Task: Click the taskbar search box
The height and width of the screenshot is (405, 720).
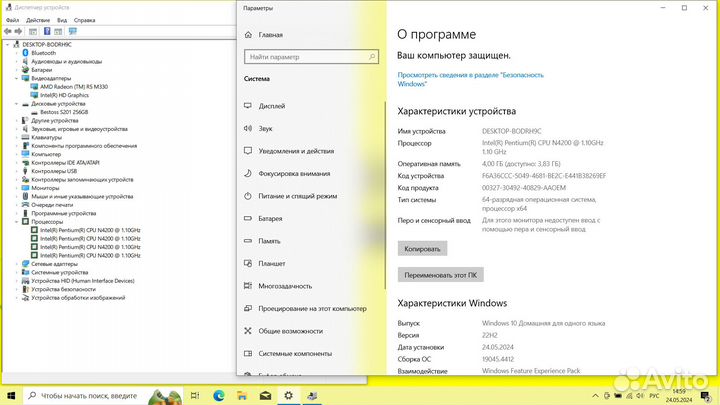Action: [x=103, y=395]
